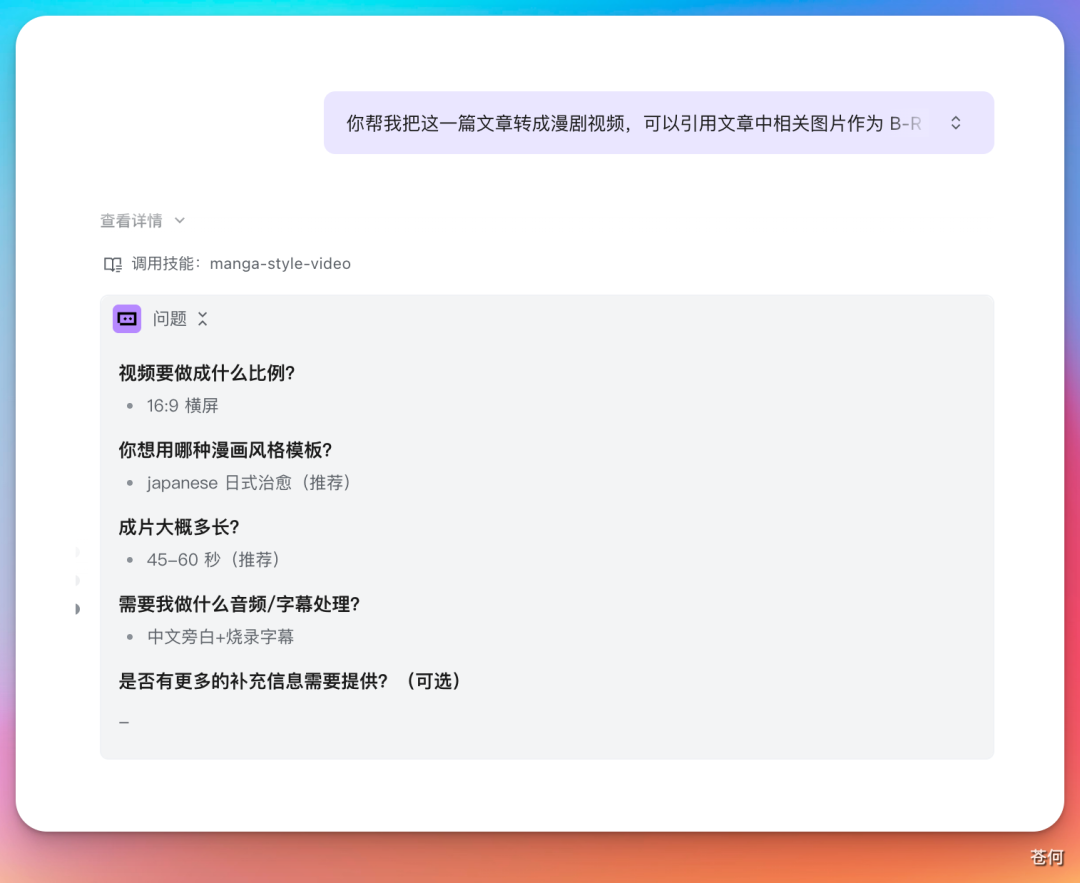Screen dimensions: 1080x883
Task: Click the 需要我做什么音频/字幕处理 heading
Action: tap(238, 604)
